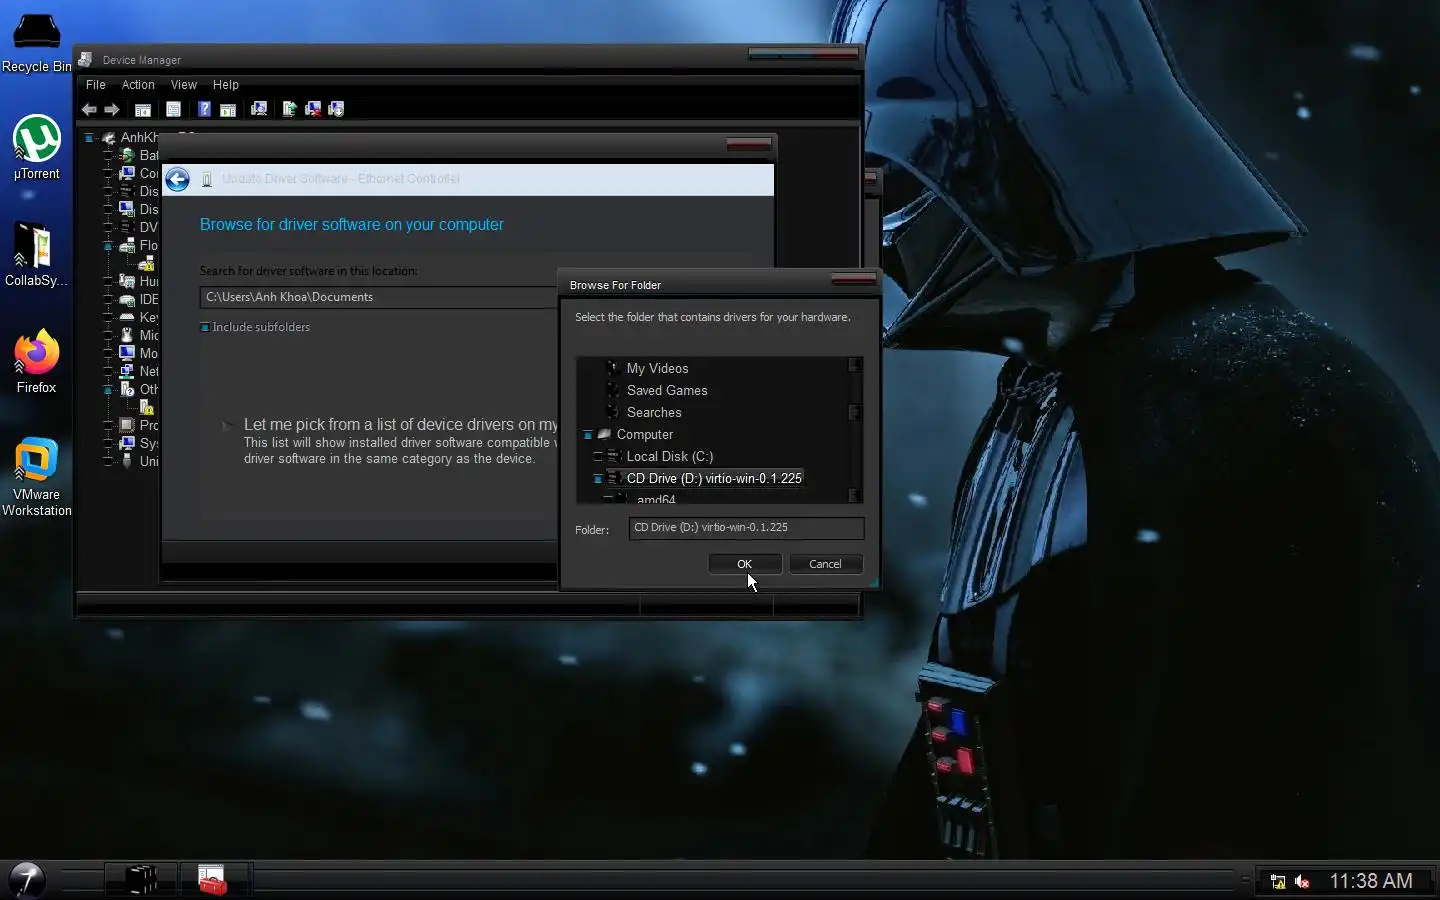Select Local Disk (C:) in the folder tree
The width and height of the screenshot is (1440, 900).
[670, 456]
